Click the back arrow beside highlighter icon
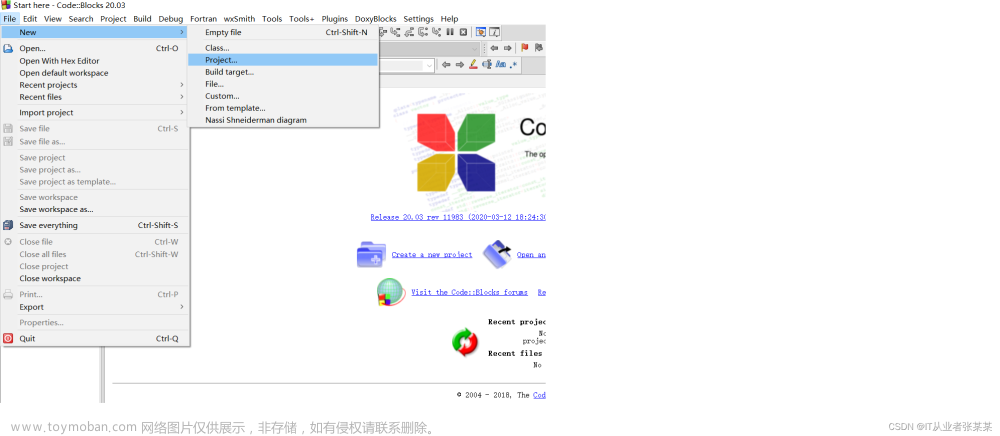Screen dimensions: 1000x436 [x=446, y=64]
